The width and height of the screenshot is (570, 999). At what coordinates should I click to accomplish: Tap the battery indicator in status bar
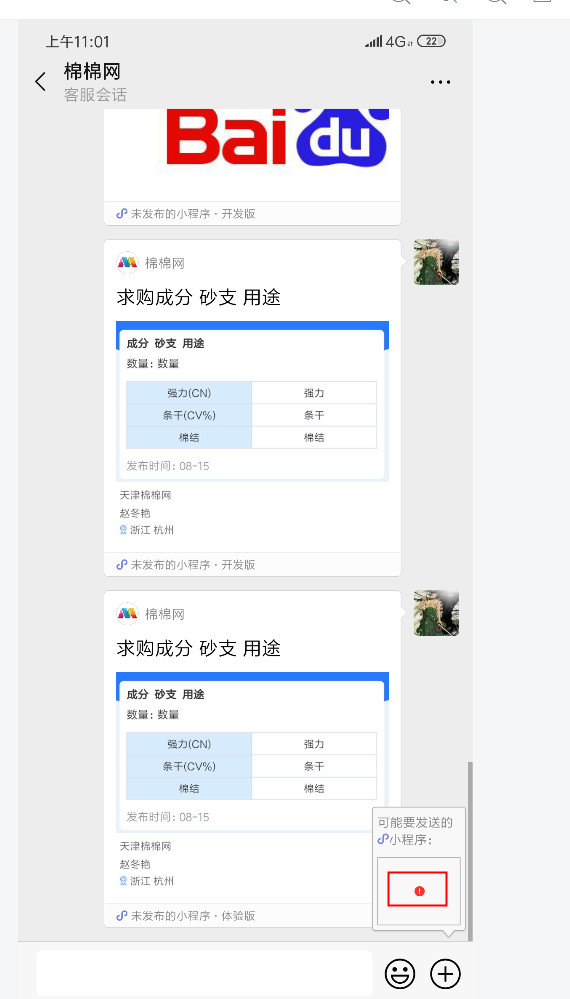(431, 41)
